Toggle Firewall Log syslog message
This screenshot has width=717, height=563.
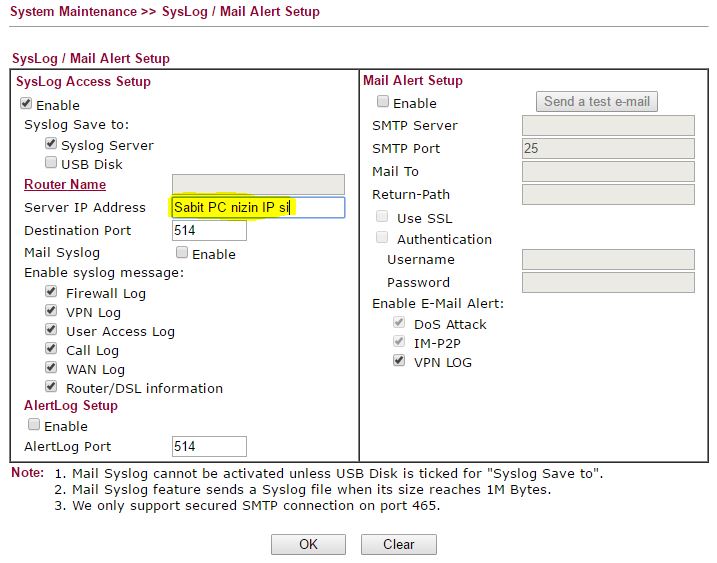tap(51, 292)
